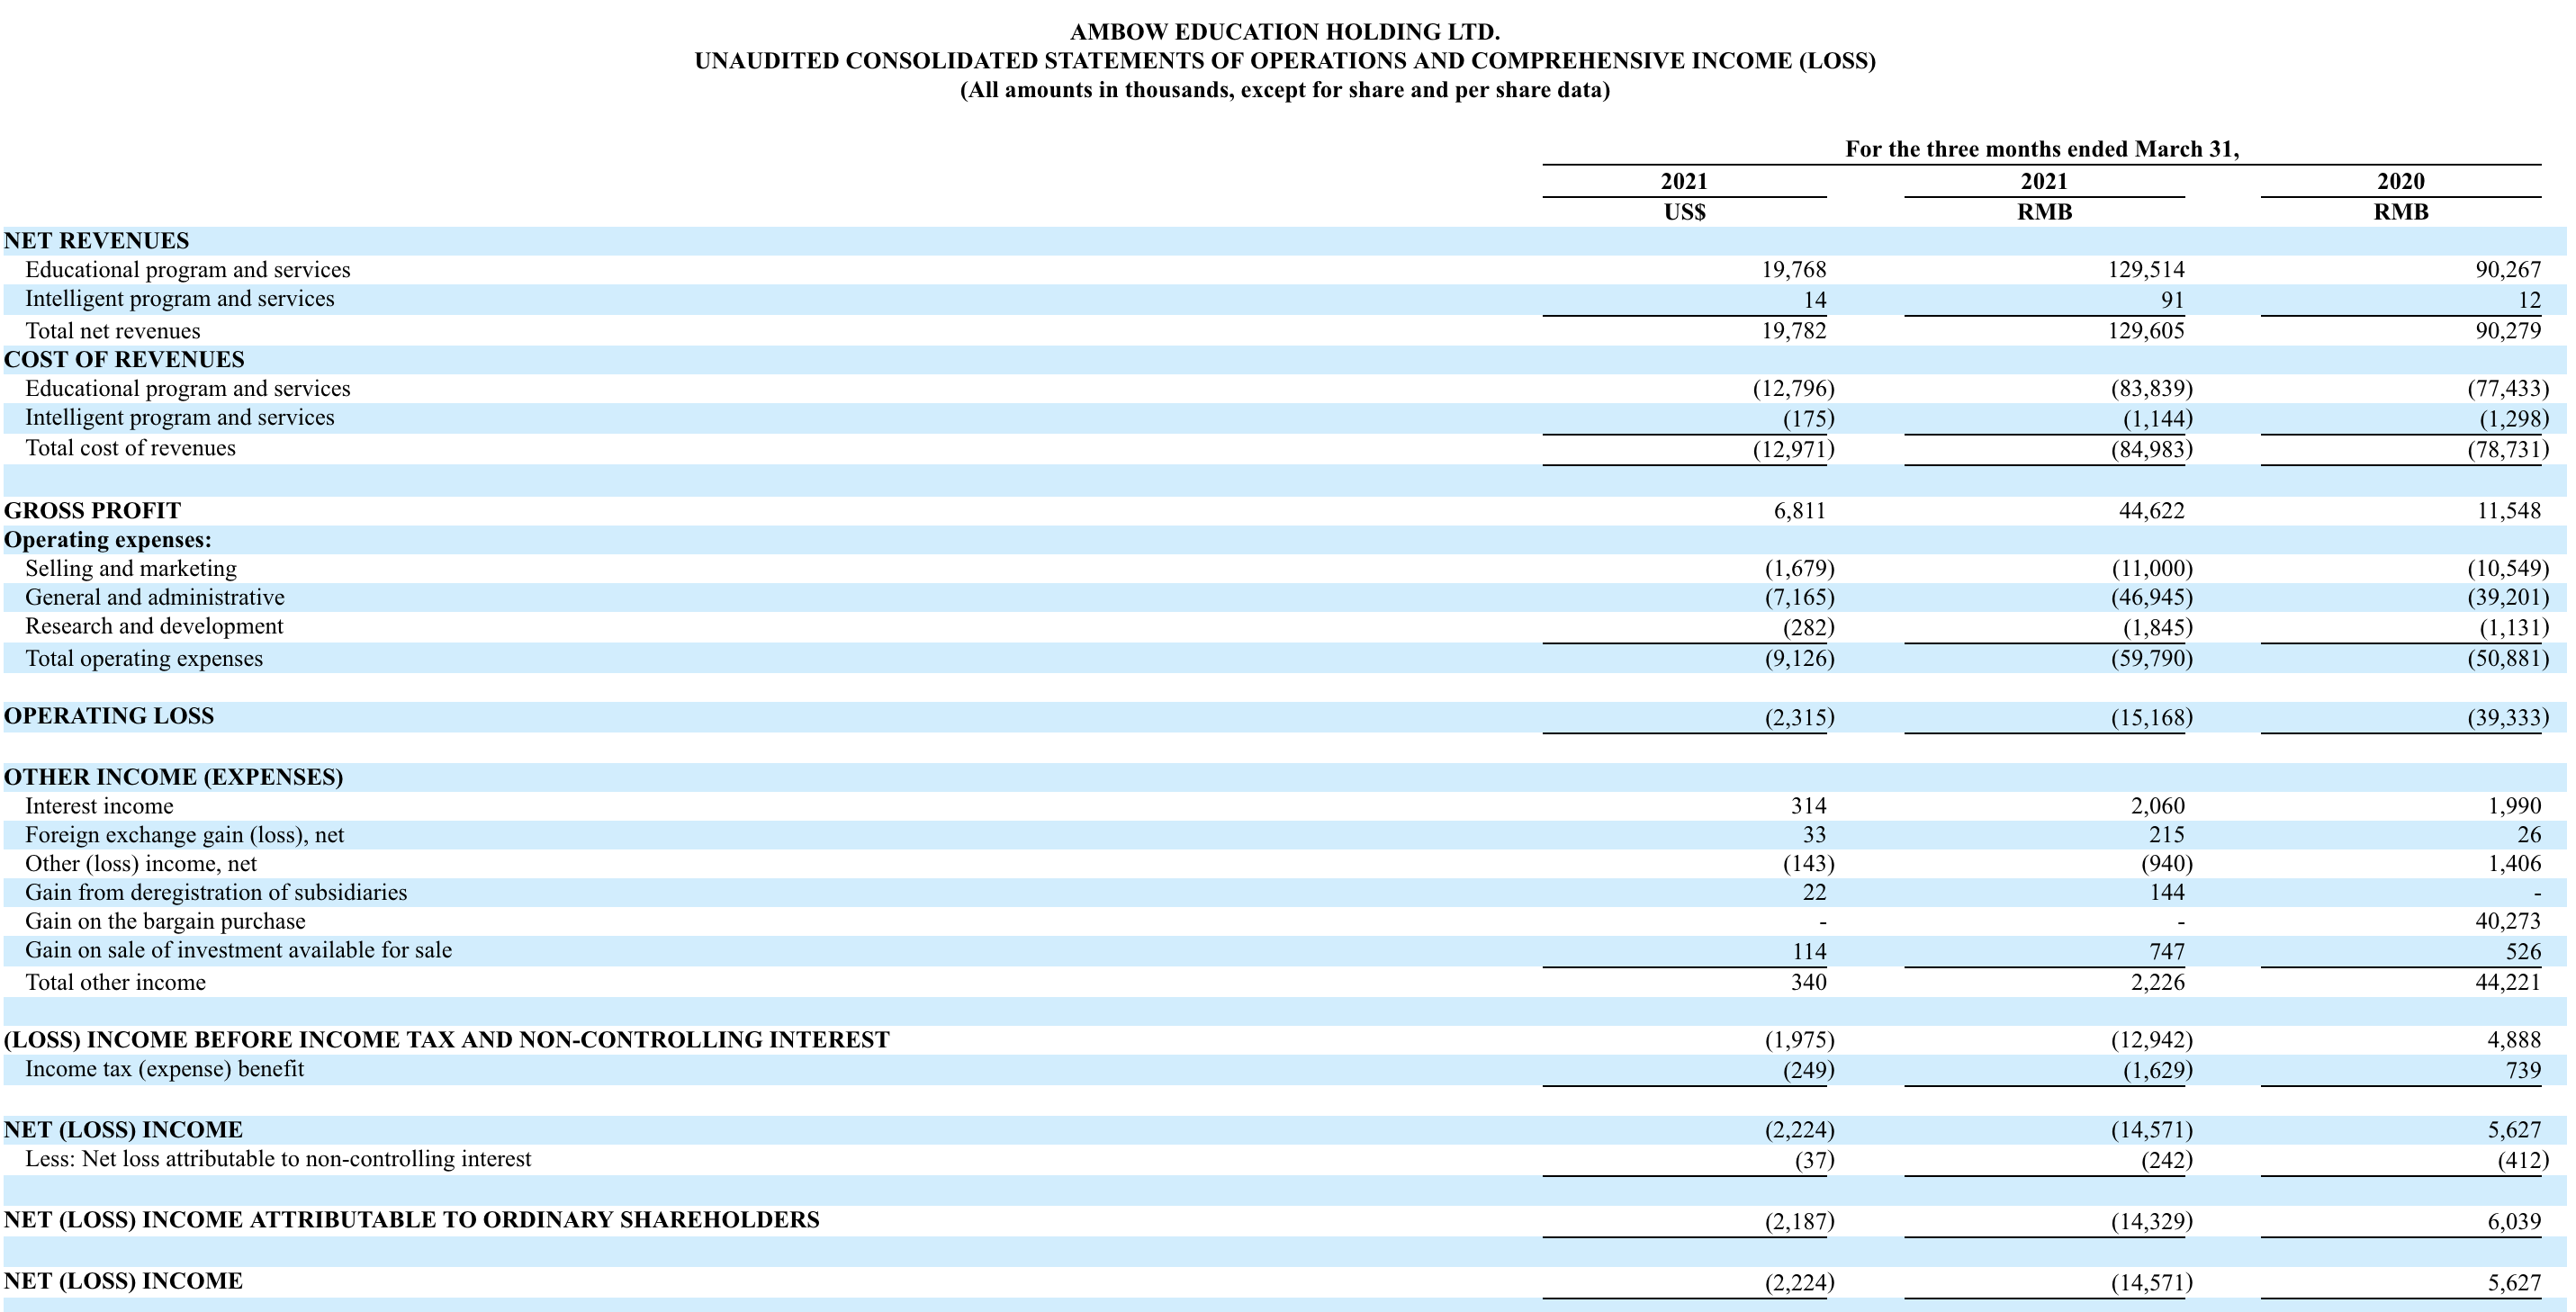Viewport: 2576px width, 1312px height.
Task: Click the Total other income label
Action: [115, 983]
